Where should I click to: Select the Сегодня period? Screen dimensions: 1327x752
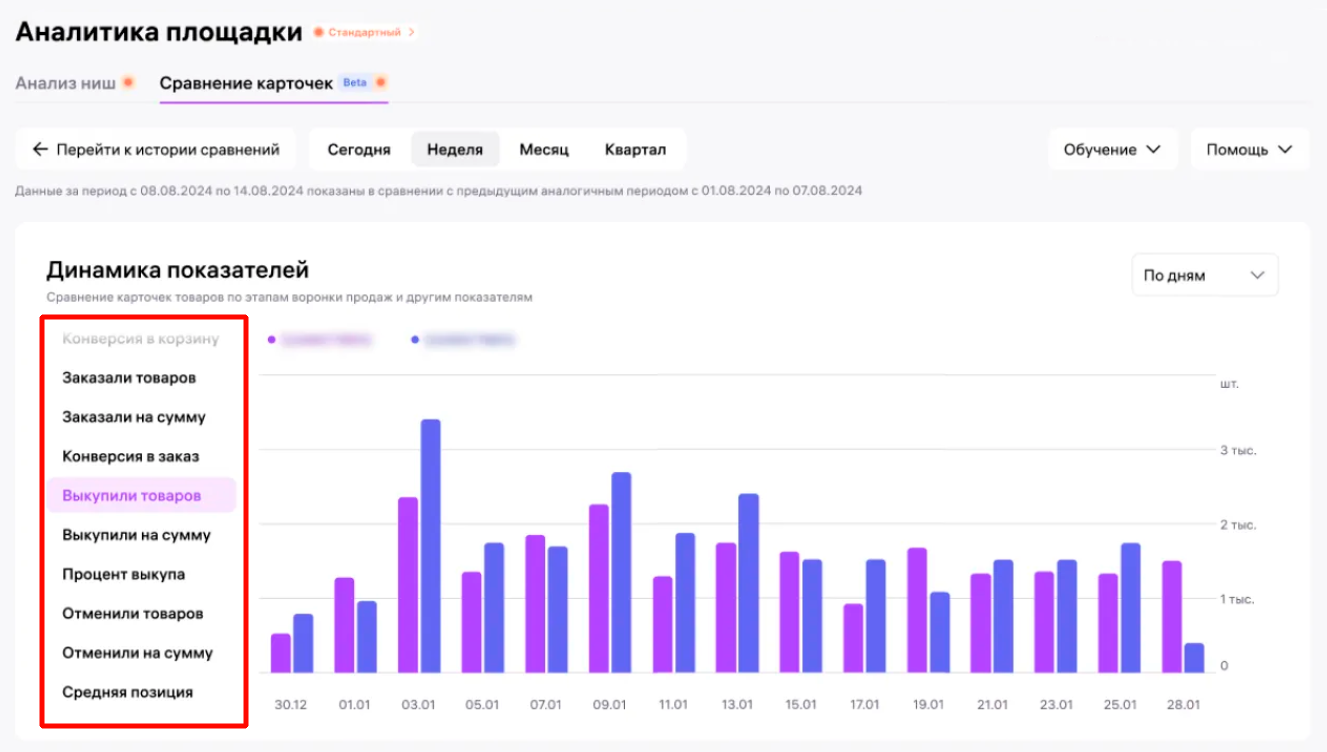point(359,150)
